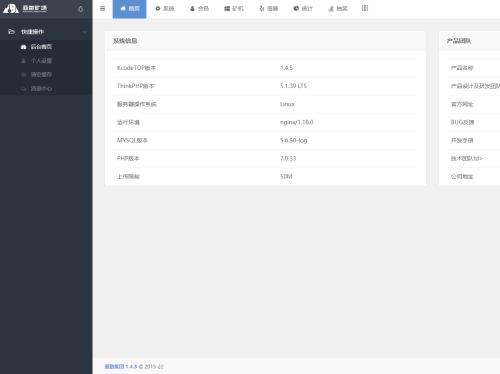
Task: Click the icon right of logo title
Action: (80, 9)
